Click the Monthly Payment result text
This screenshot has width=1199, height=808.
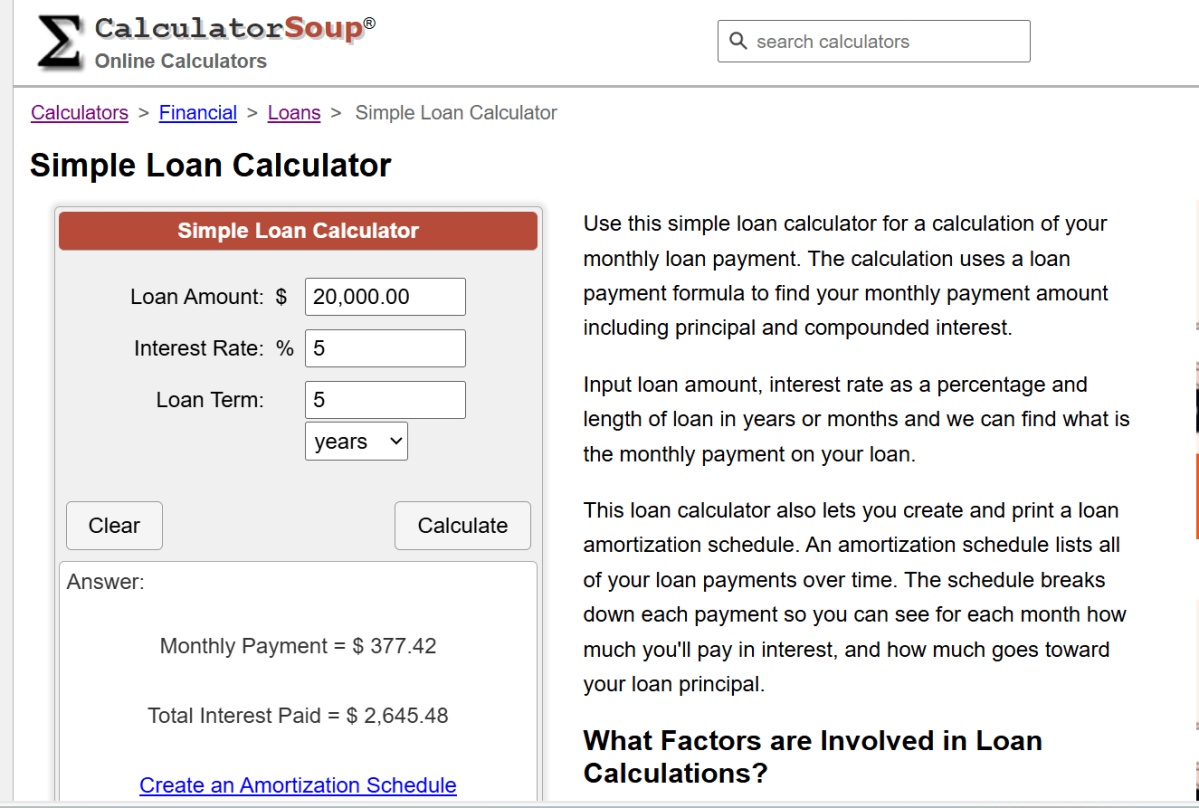[297, 645]
